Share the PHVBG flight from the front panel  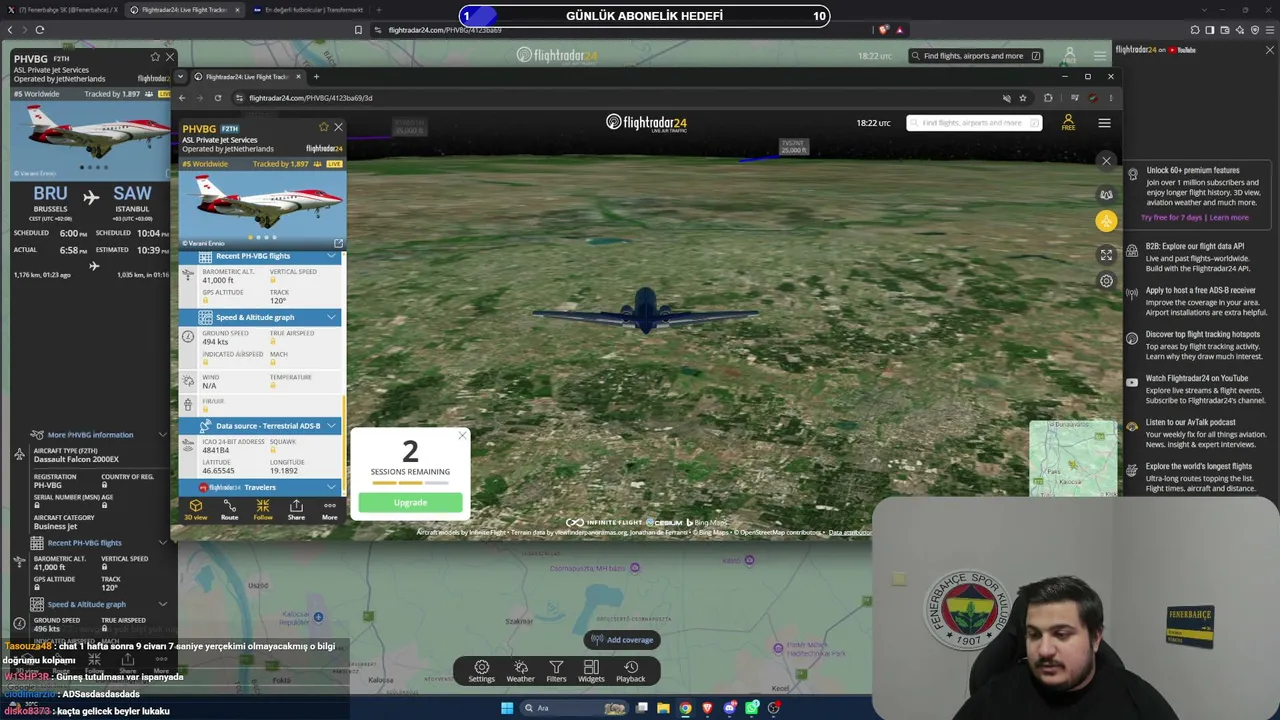click(296, 509)
